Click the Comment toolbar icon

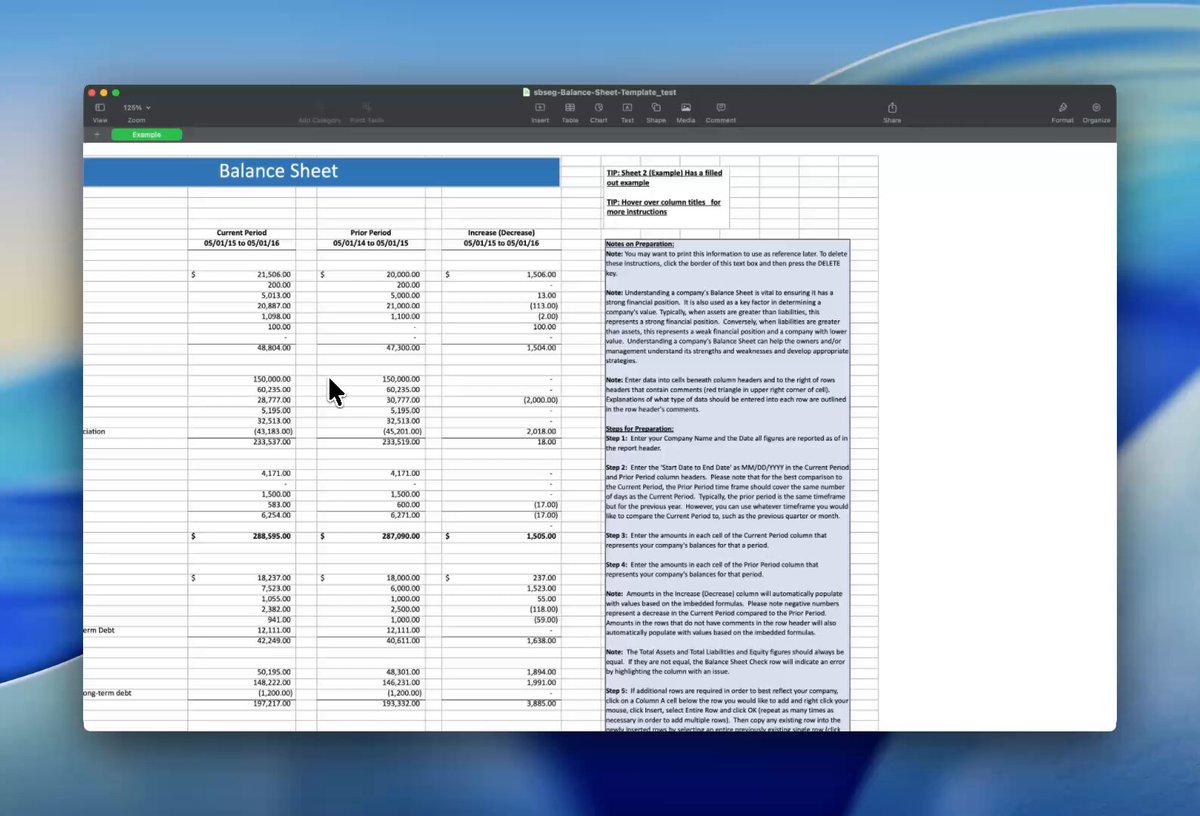[x=721, y=107]
